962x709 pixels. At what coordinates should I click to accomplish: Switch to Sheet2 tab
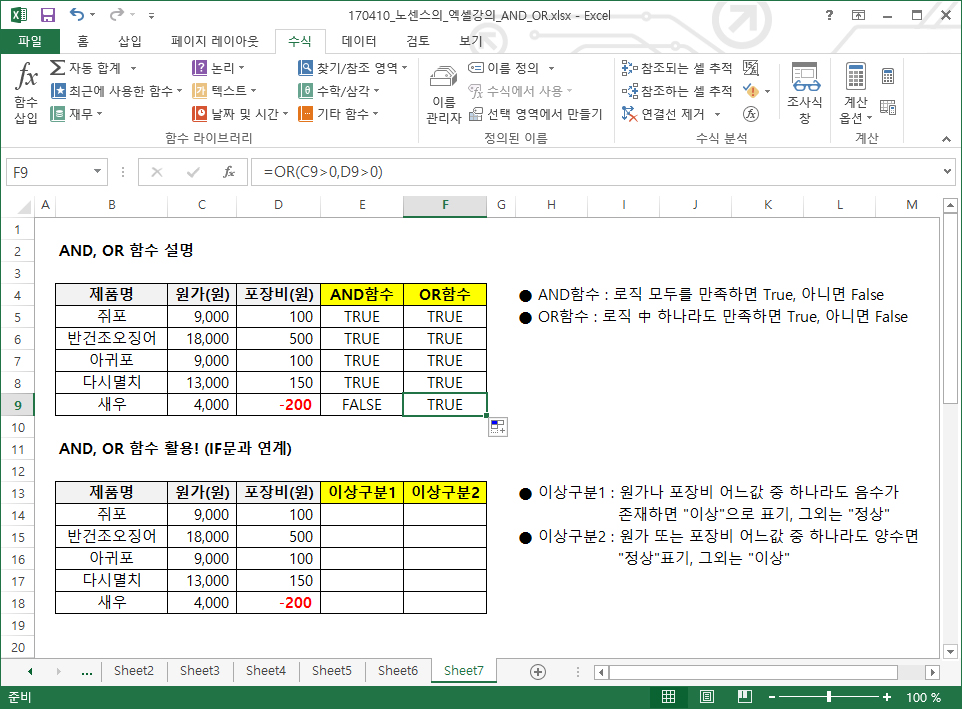coord(134,671)
